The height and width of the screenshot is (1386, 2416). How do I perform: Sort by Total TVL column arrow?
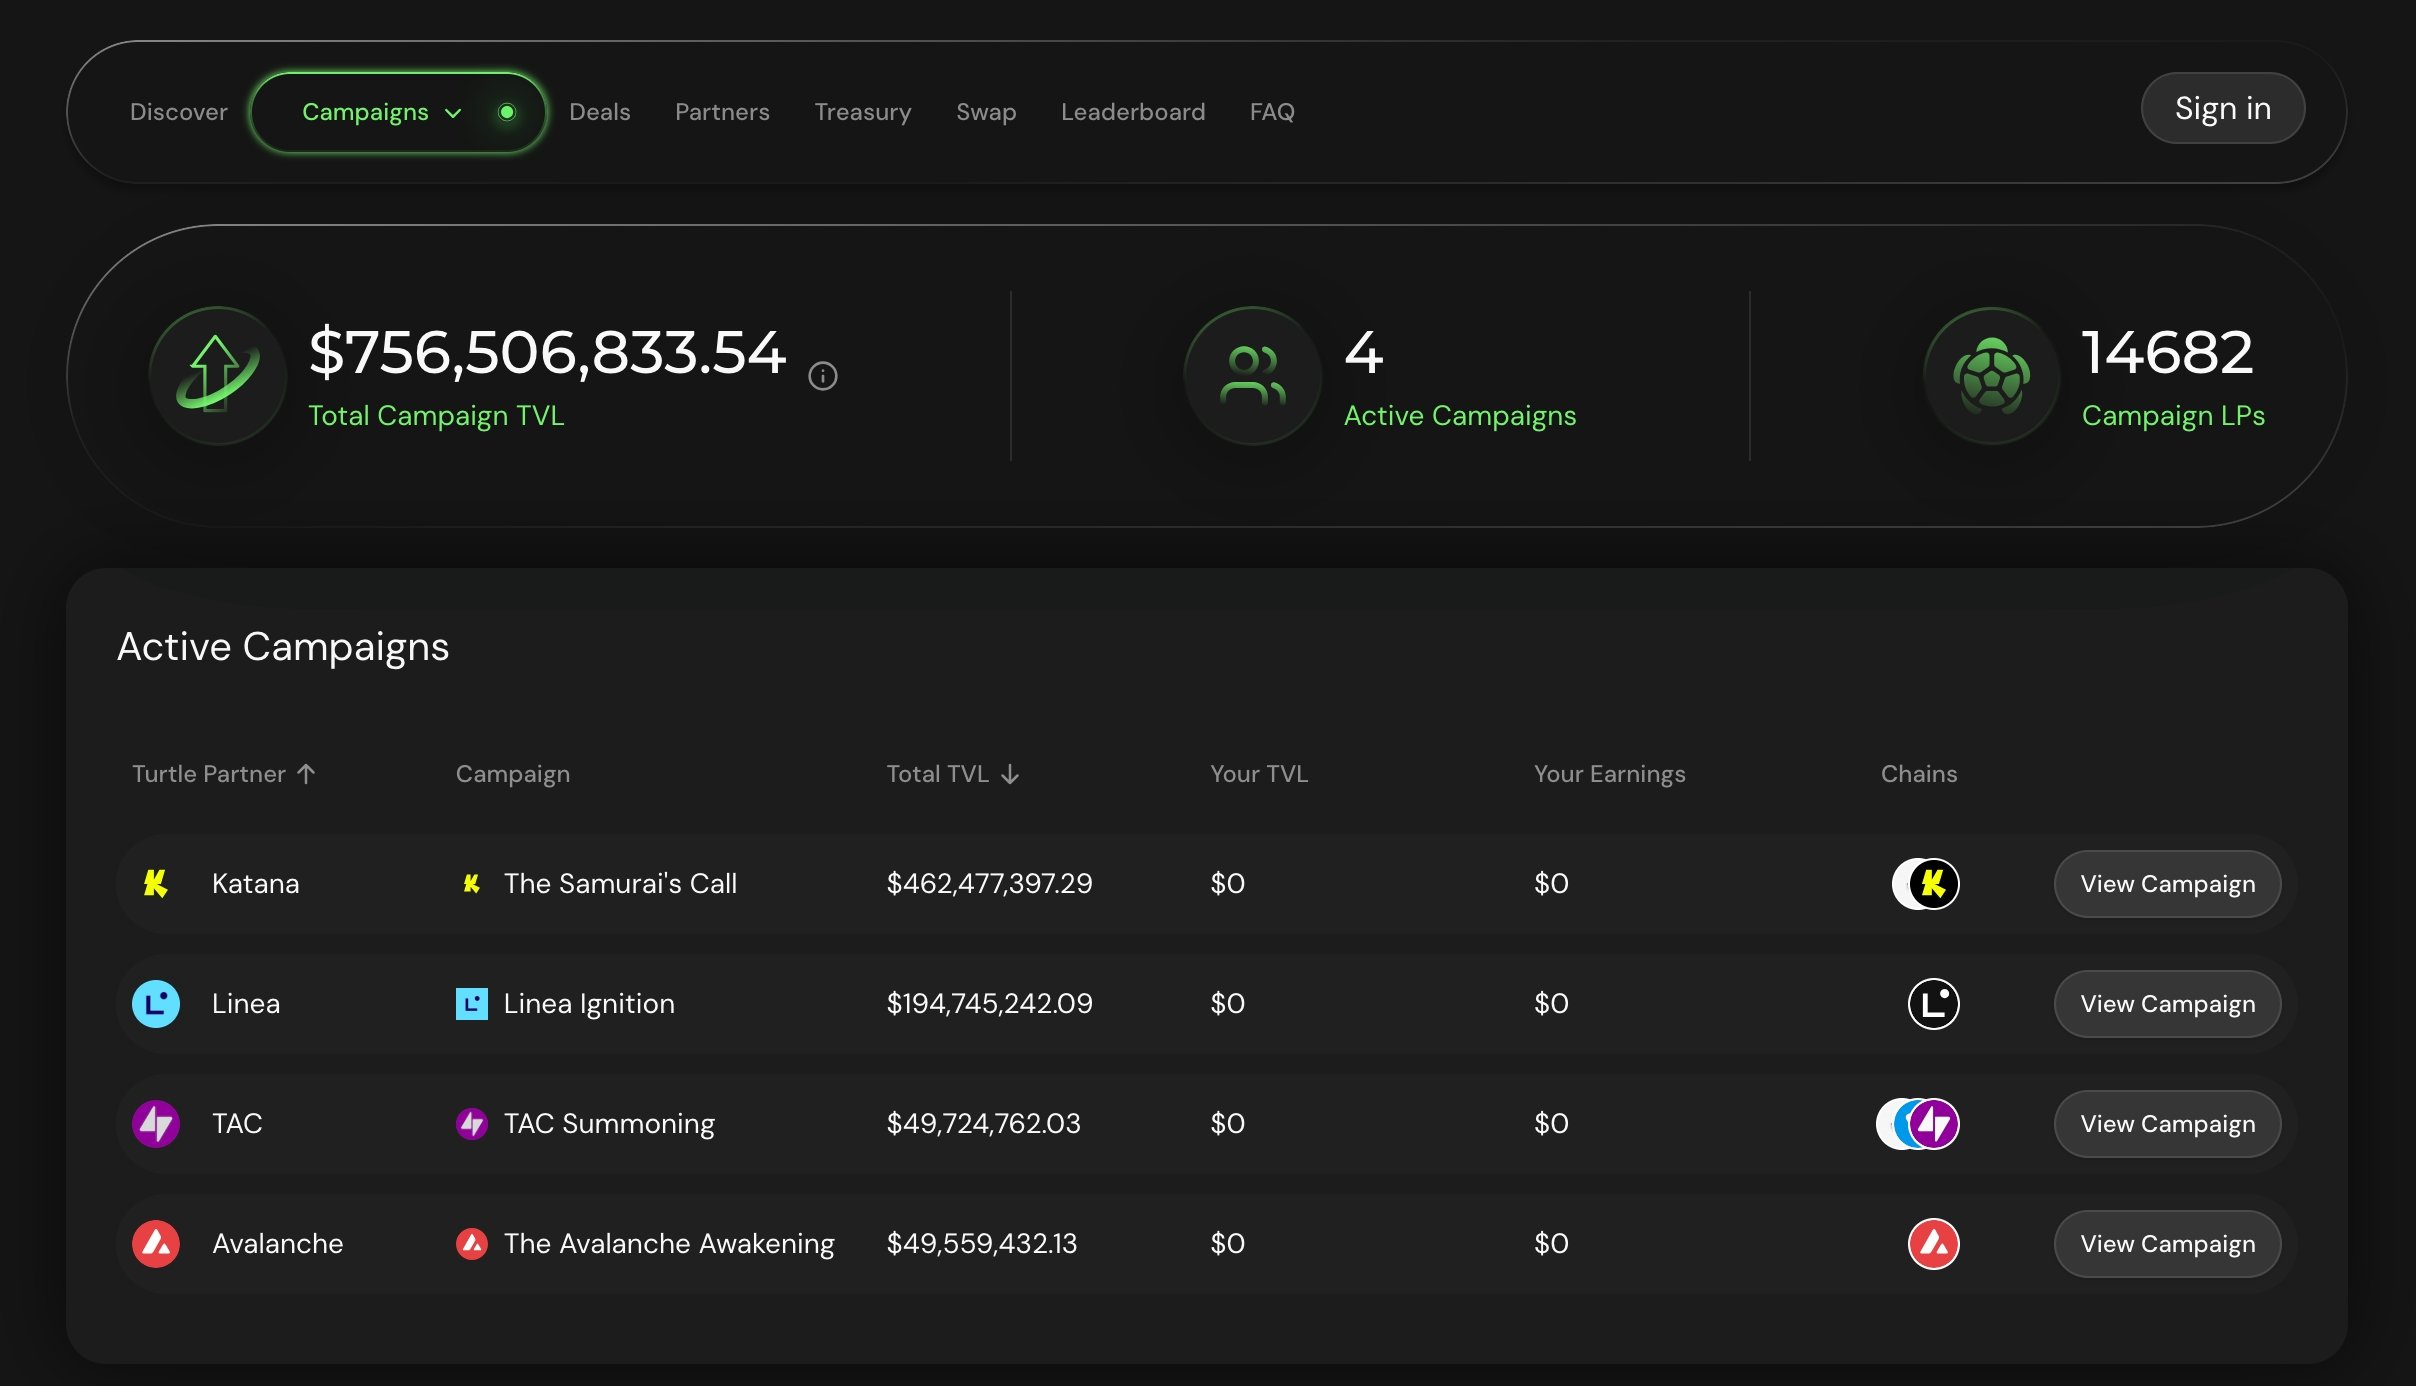(x=1010, y=773)
